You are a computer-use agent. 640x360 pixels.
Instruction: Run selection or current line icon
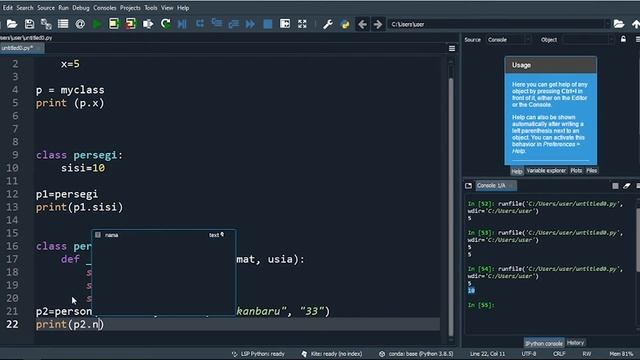pyautogui.click(x=148, y=24)
